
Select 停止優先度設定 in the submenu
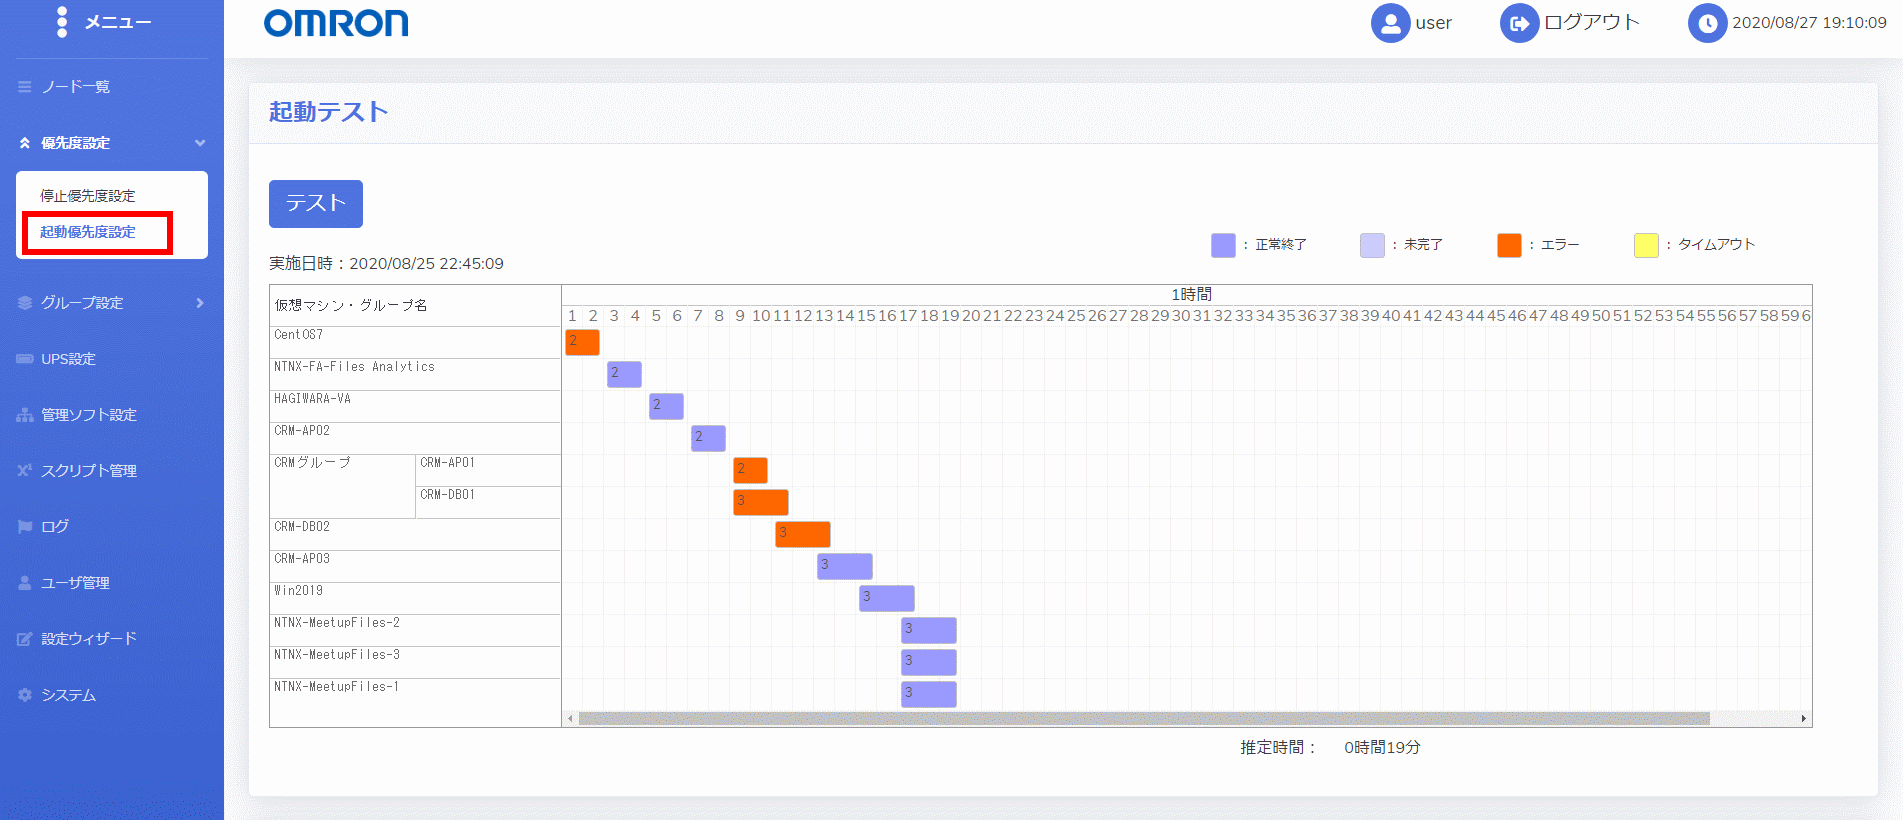[x=88, y=196]
